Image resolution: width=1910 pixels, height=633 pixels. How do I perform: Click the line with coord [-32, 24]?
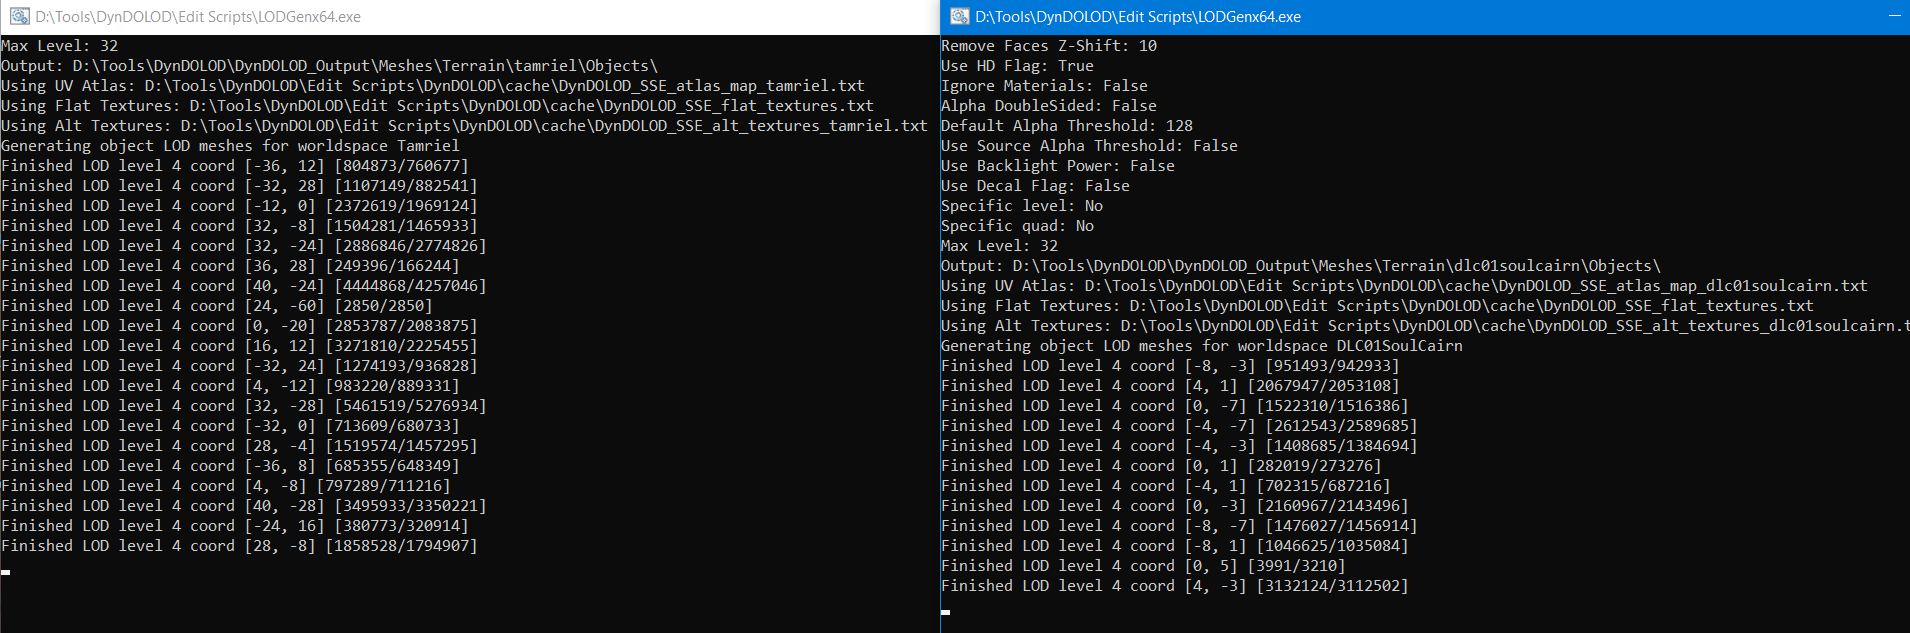[x=240, y=366]
